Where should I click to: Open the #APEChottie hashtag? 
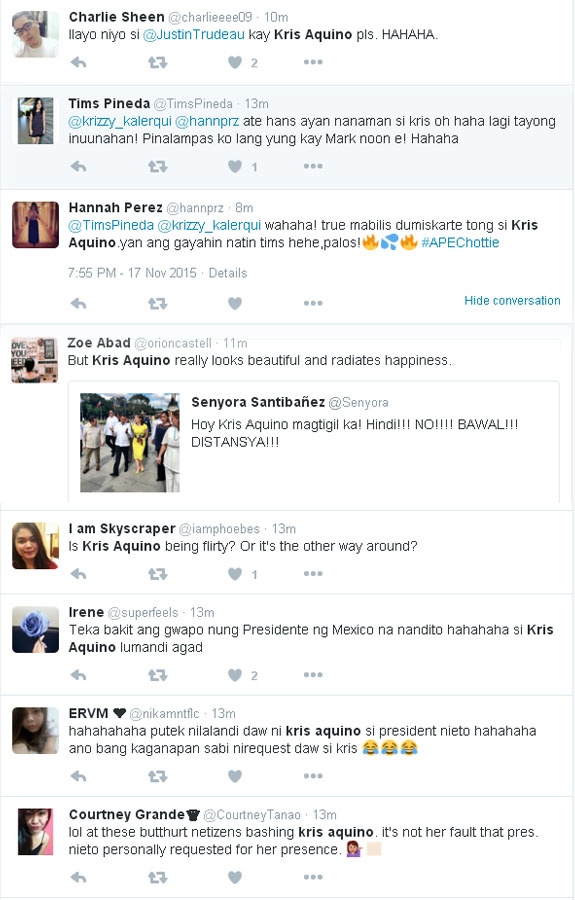tap(460, 242)
